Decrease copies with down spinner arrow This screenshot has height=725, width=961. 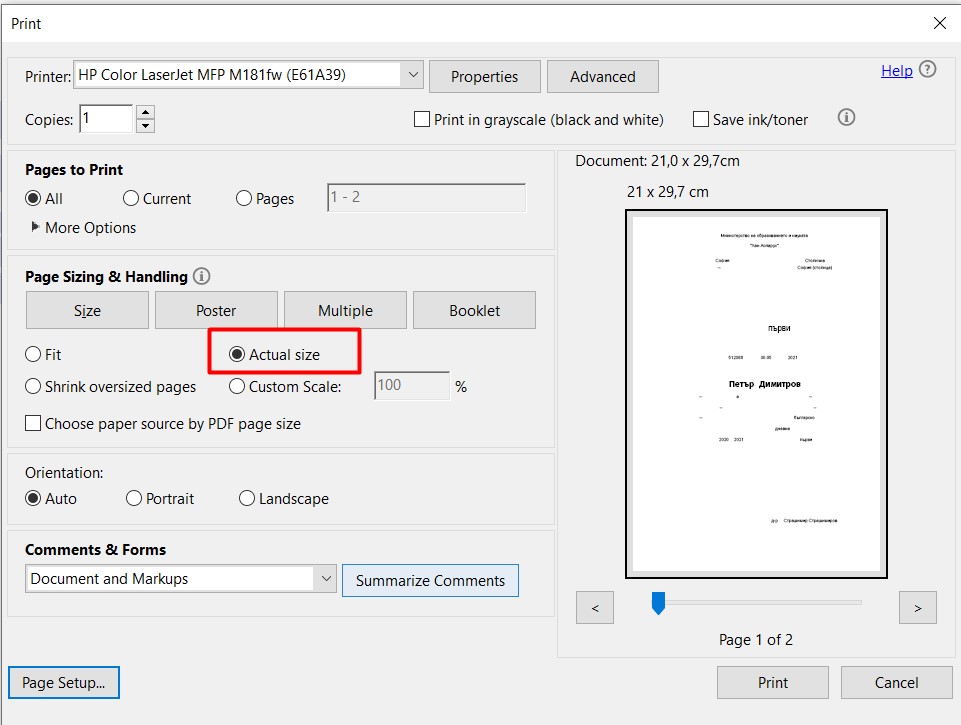(x=146, y=126)
